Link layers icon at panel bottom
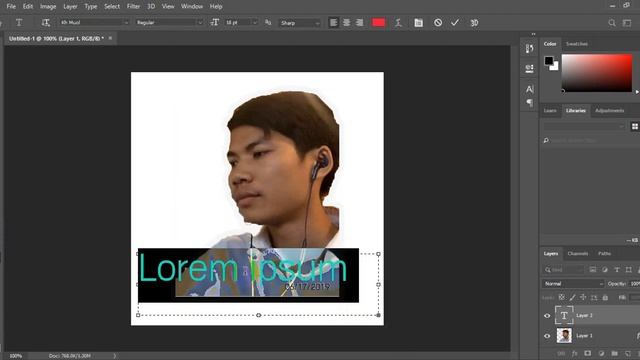 (561, 353)
